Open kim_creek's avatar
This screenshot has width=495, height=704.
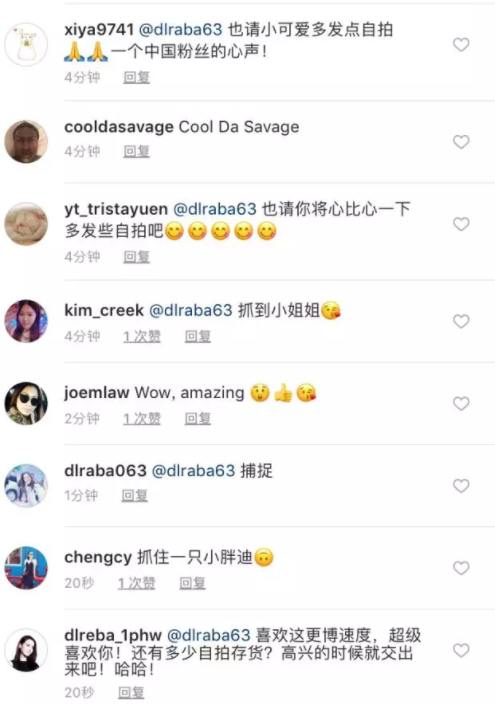pyautogui.click(x=26, y=321)
